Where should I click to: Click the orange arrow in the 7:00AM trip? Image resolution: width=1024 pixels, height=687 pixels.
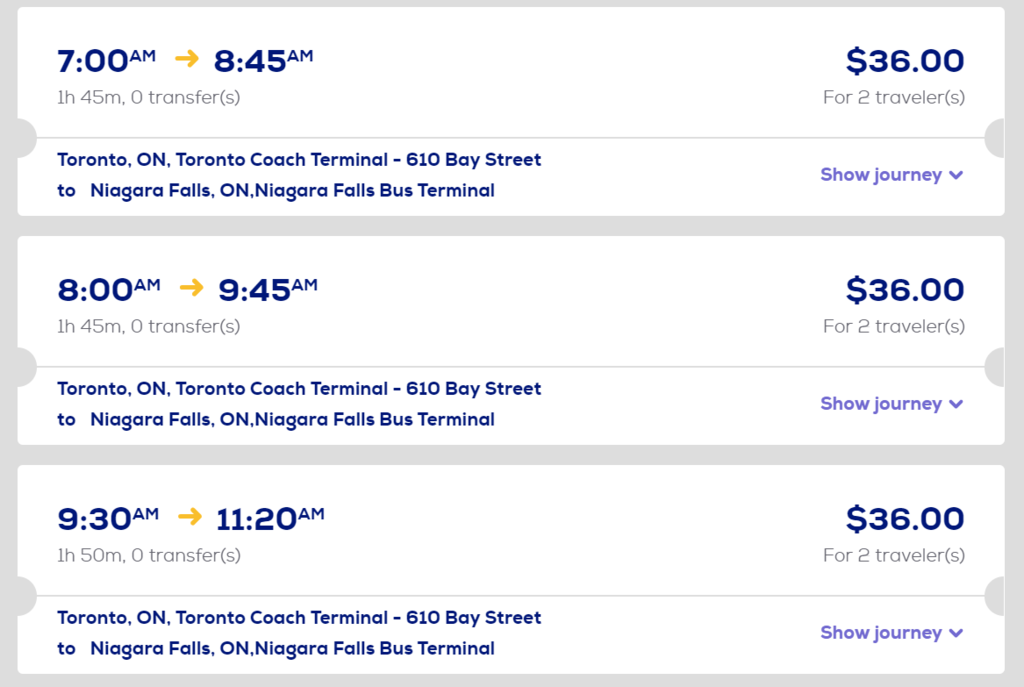[187, 59]
